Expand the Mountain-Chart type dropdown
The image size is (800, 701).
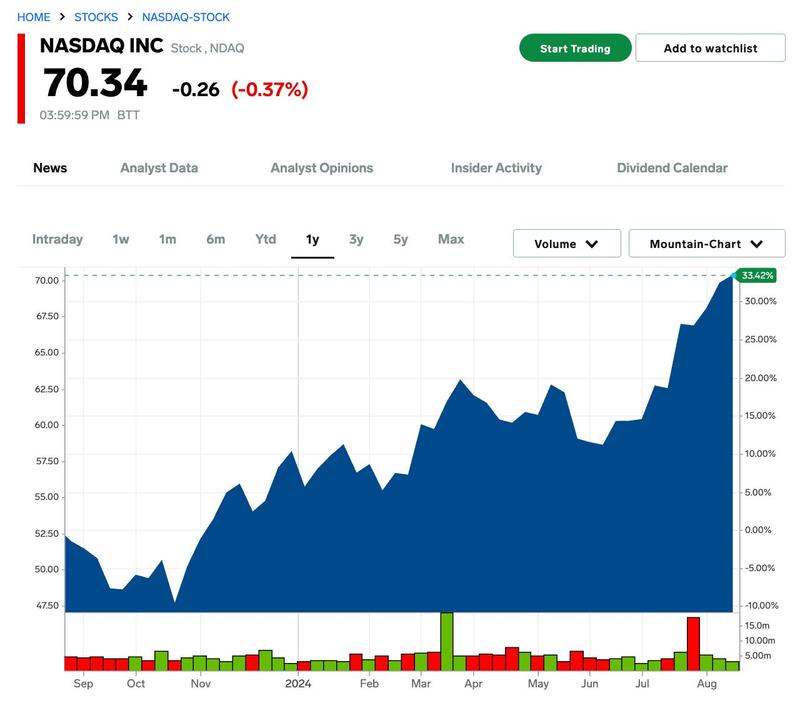click(706, 244)
